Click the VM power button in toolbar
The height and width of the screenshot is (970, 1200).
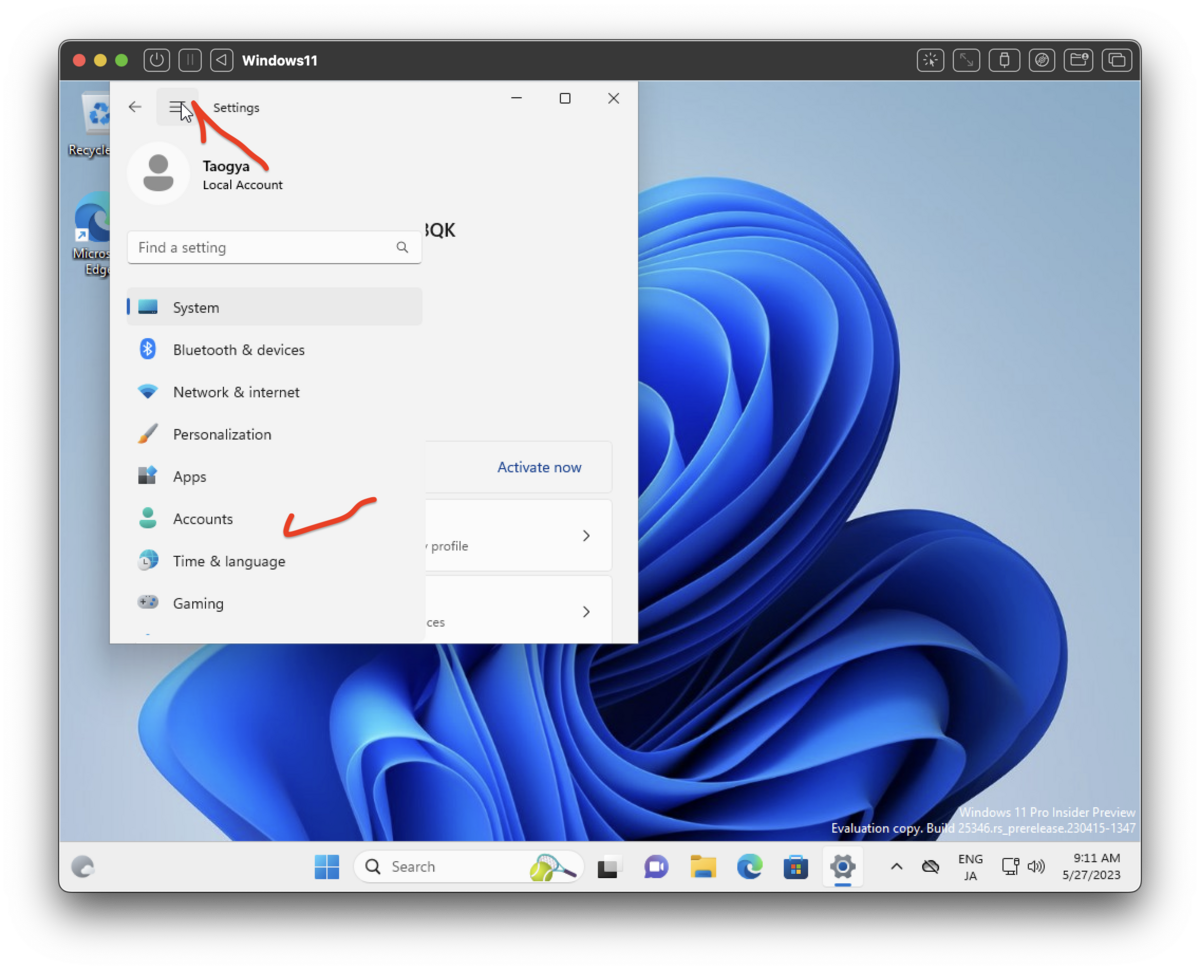(x=156, y=60)
